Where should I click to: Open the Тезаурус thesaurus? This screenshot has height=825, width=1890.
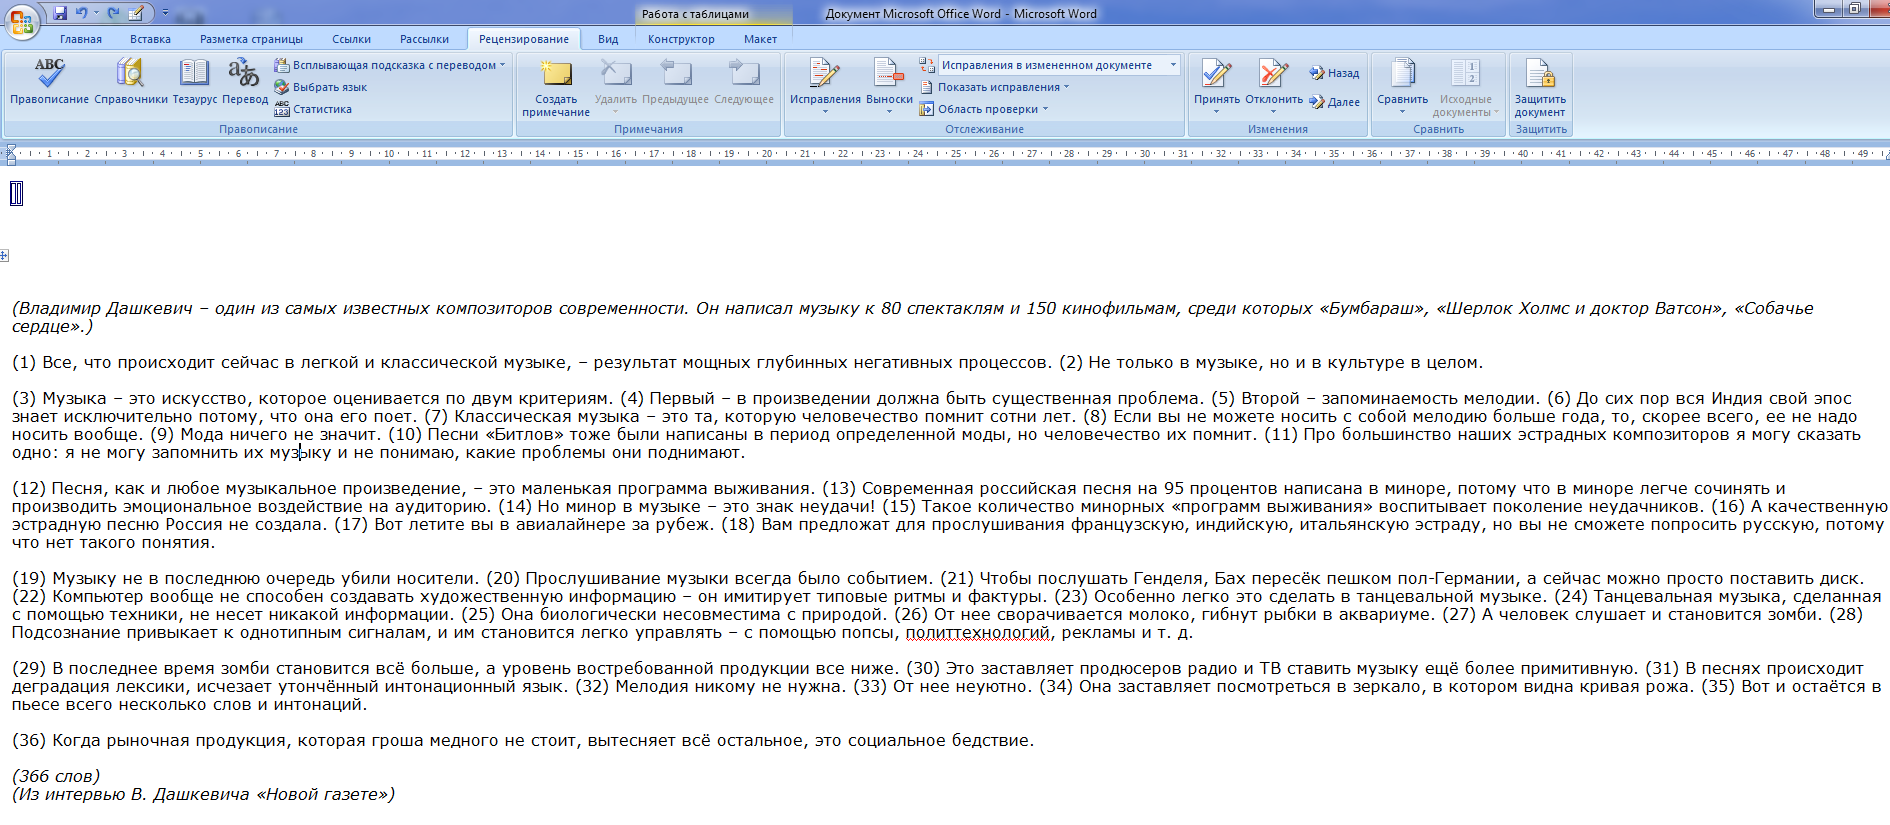click(x=194, y=81)
